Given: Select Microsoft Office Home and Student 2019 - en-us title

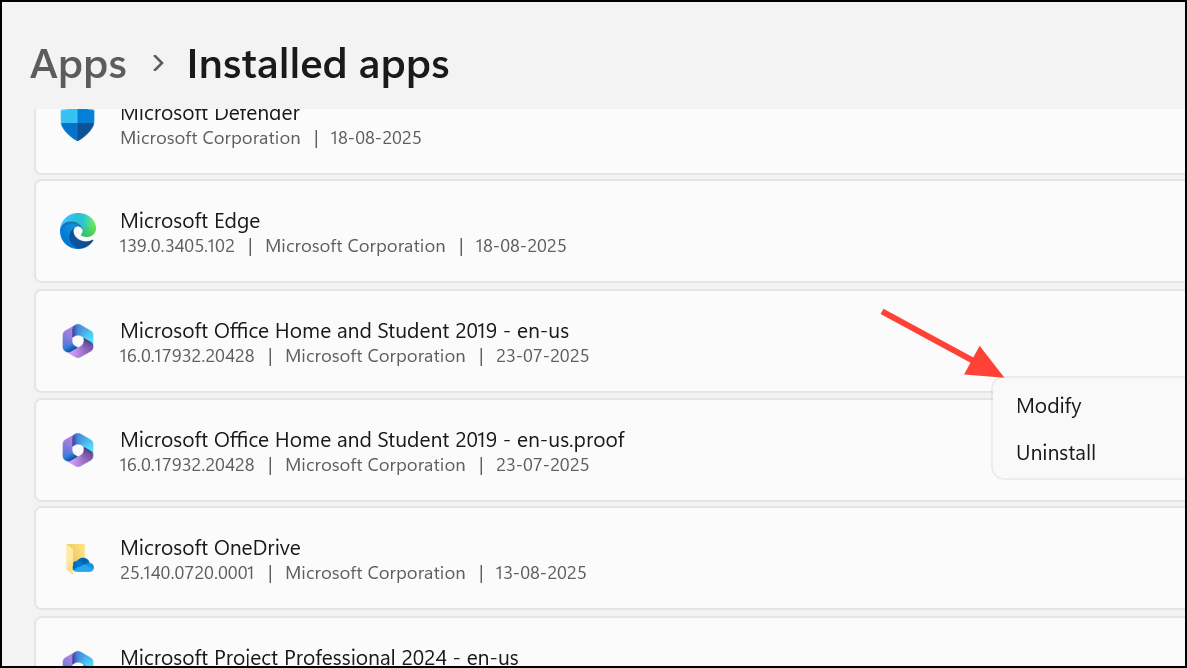Looking at the screenshot, I should (344, 331).
